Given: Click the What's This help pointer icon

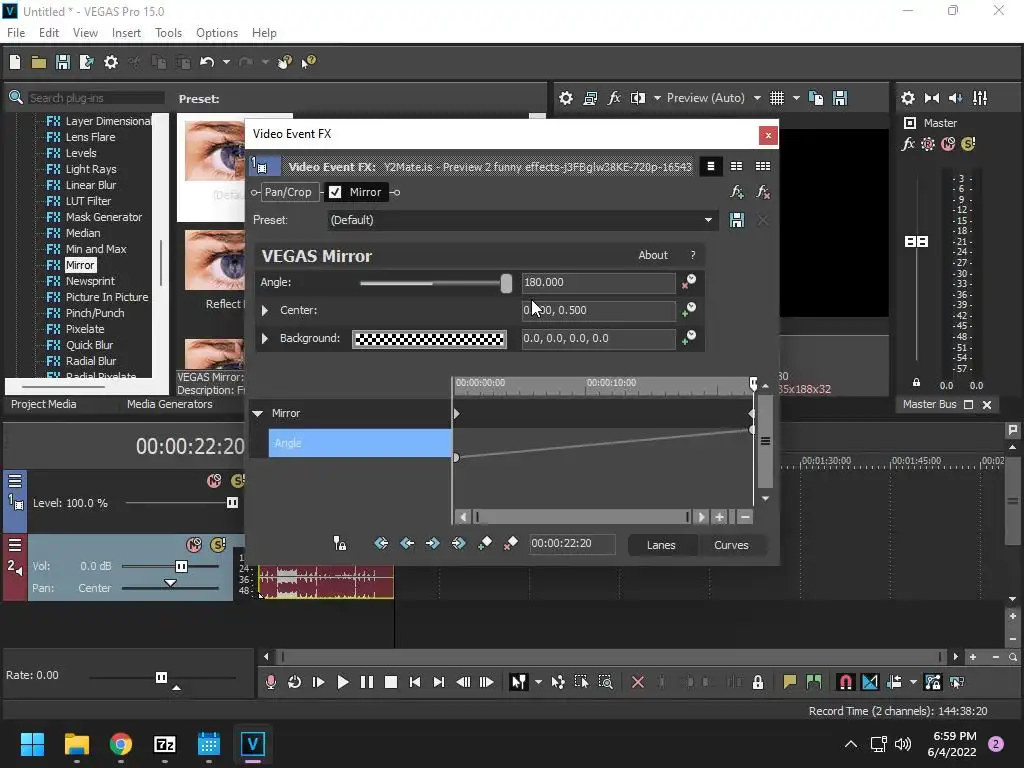Looking at the screenshot, I should (x=308, y=62).
